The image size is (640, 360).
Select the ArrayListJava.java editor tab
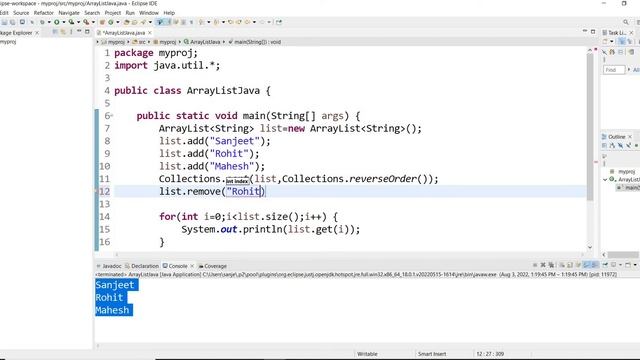pyautogui.click(x=124, y=33)
